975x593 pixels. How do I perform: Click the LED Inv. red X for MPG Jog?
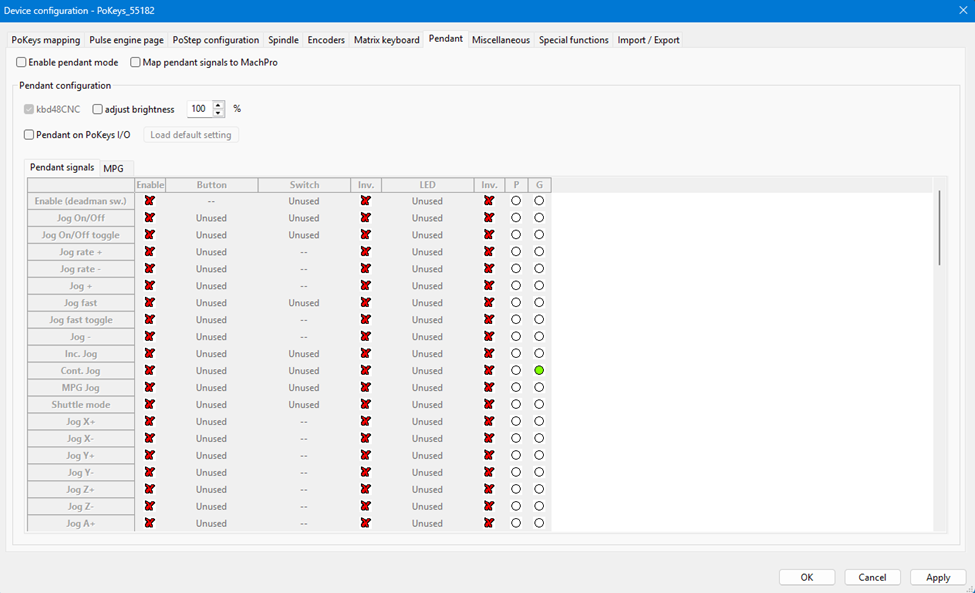point(489,388)
